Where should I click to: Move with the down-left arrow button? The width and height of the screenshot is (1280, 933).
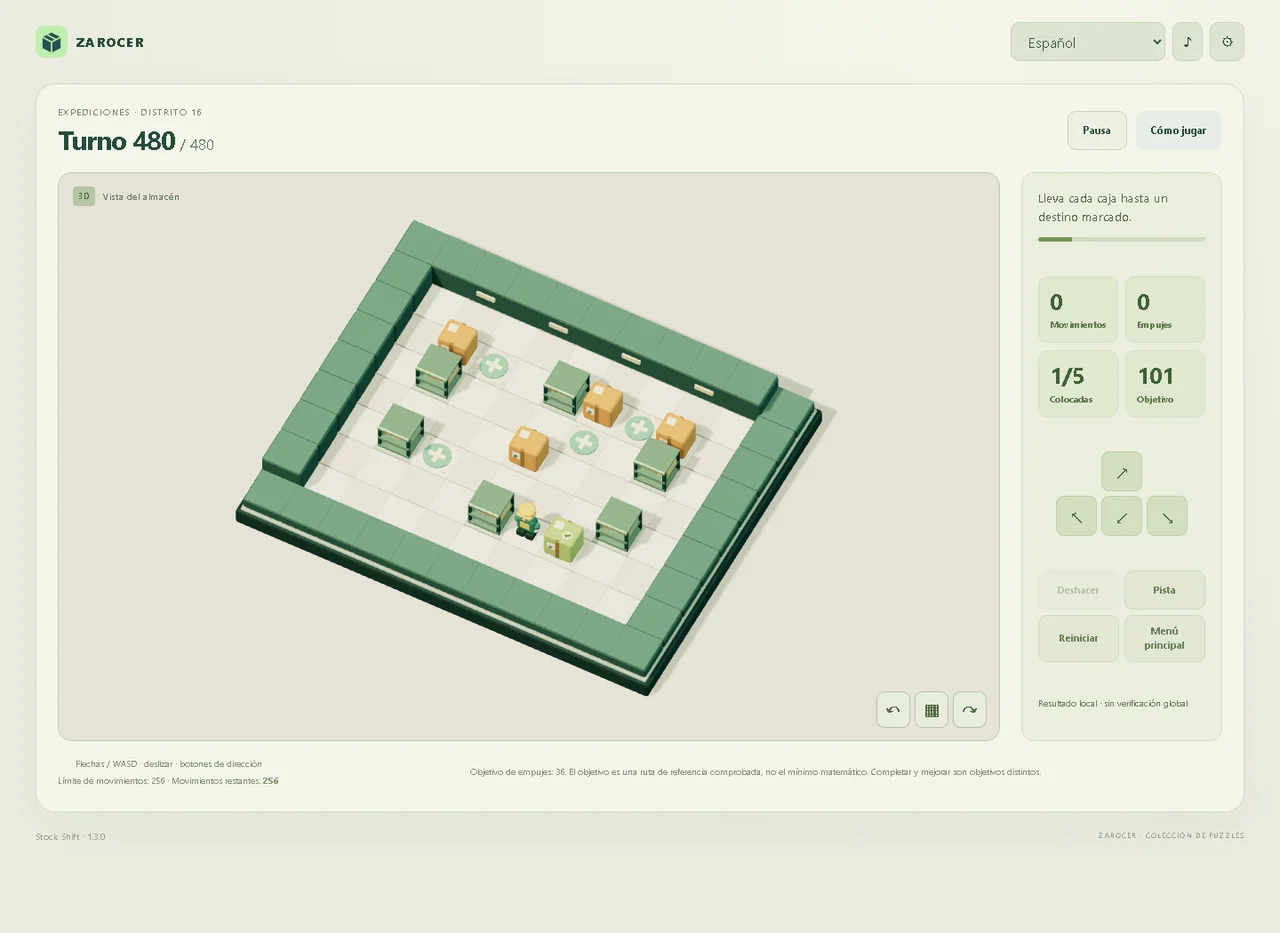[x=1121, y=516]
